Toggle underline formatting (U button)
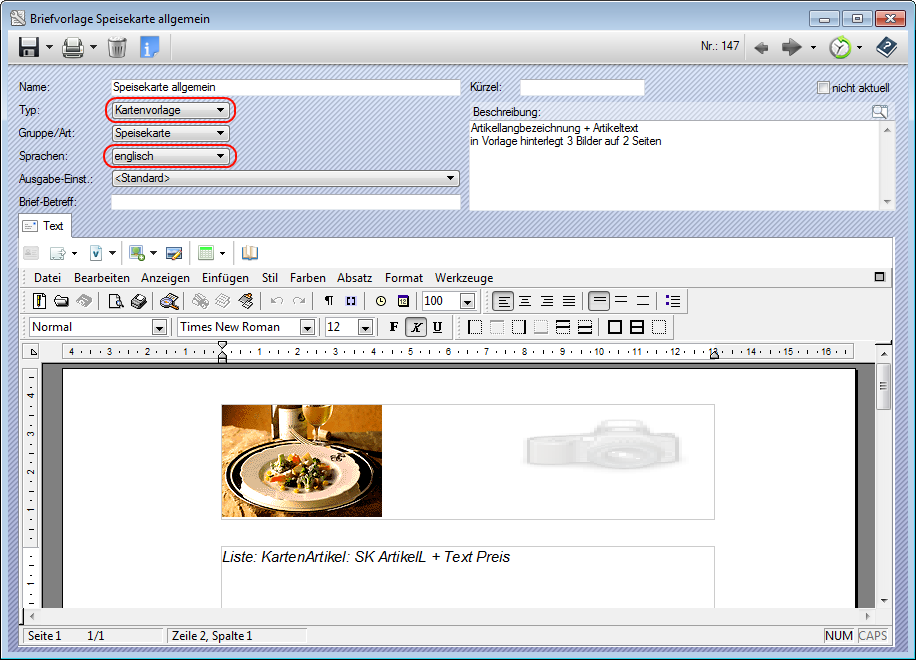 [437, 327]
